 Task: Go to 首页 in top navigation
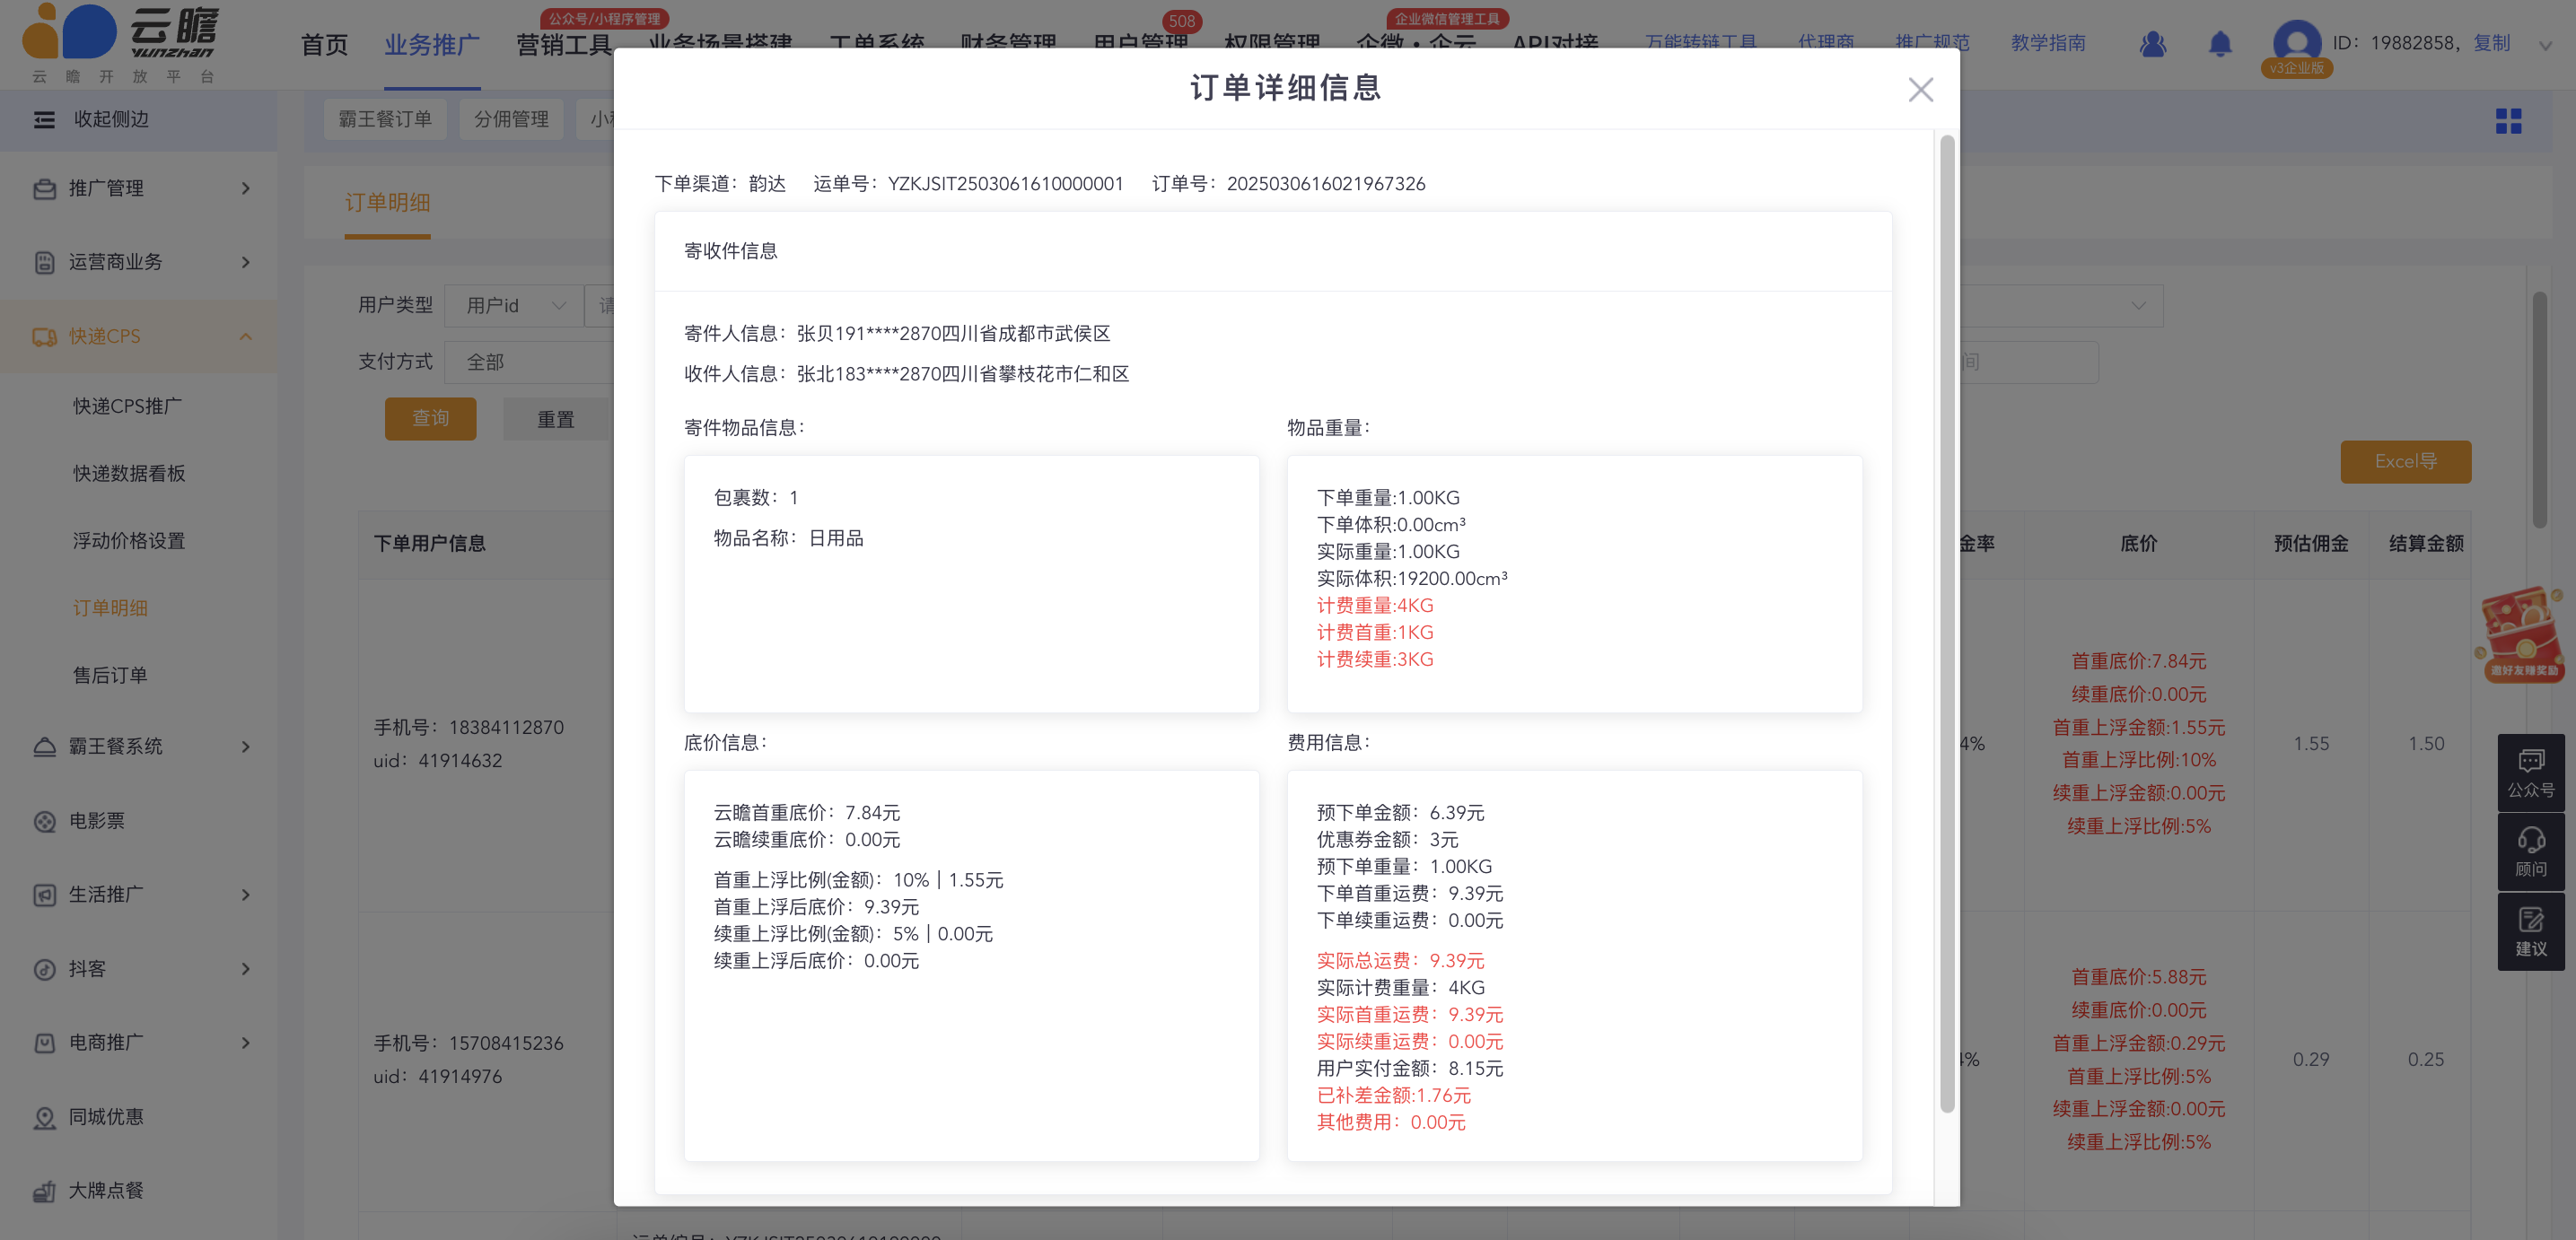[x=324, y=45]
